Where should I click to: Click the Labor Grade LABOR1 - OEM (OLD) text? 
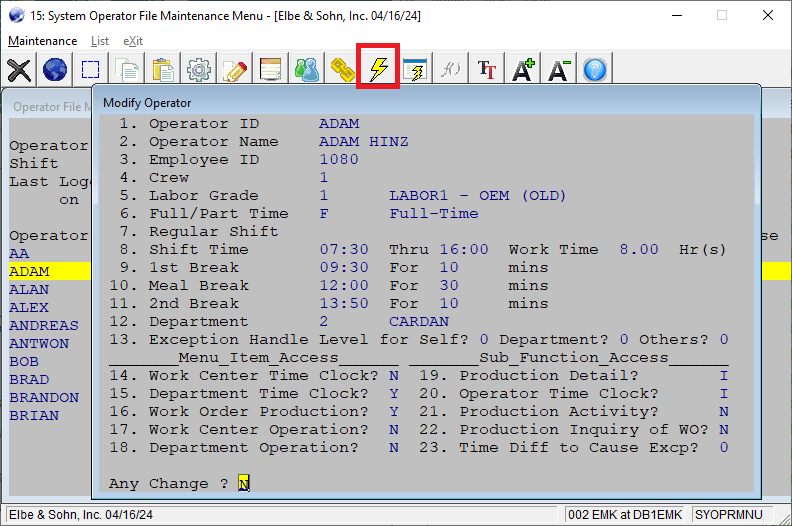(477, 196)
